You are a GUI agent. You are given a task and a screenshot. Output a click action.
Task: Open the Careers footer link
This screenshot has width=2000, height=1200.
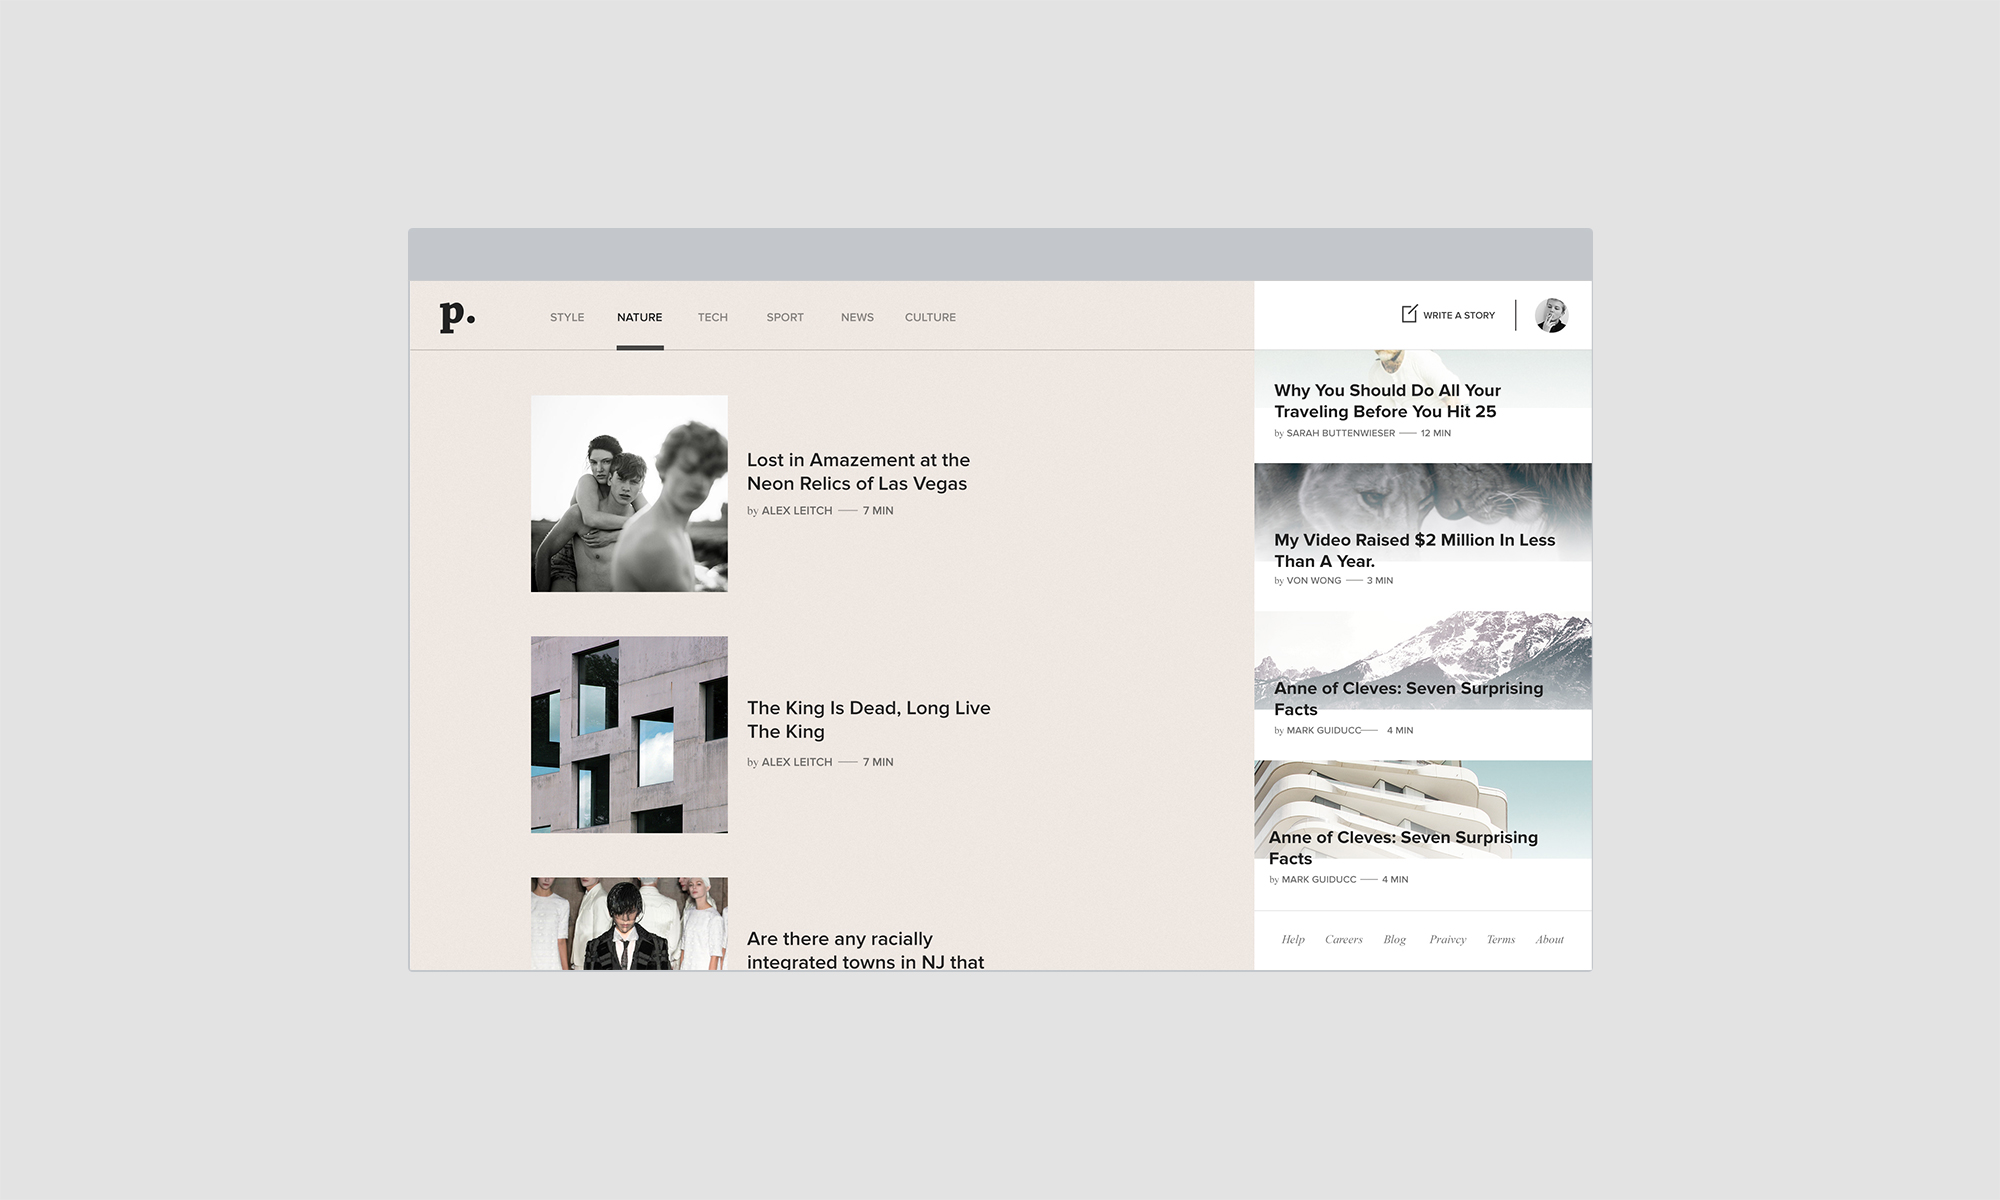(1343, 939)
